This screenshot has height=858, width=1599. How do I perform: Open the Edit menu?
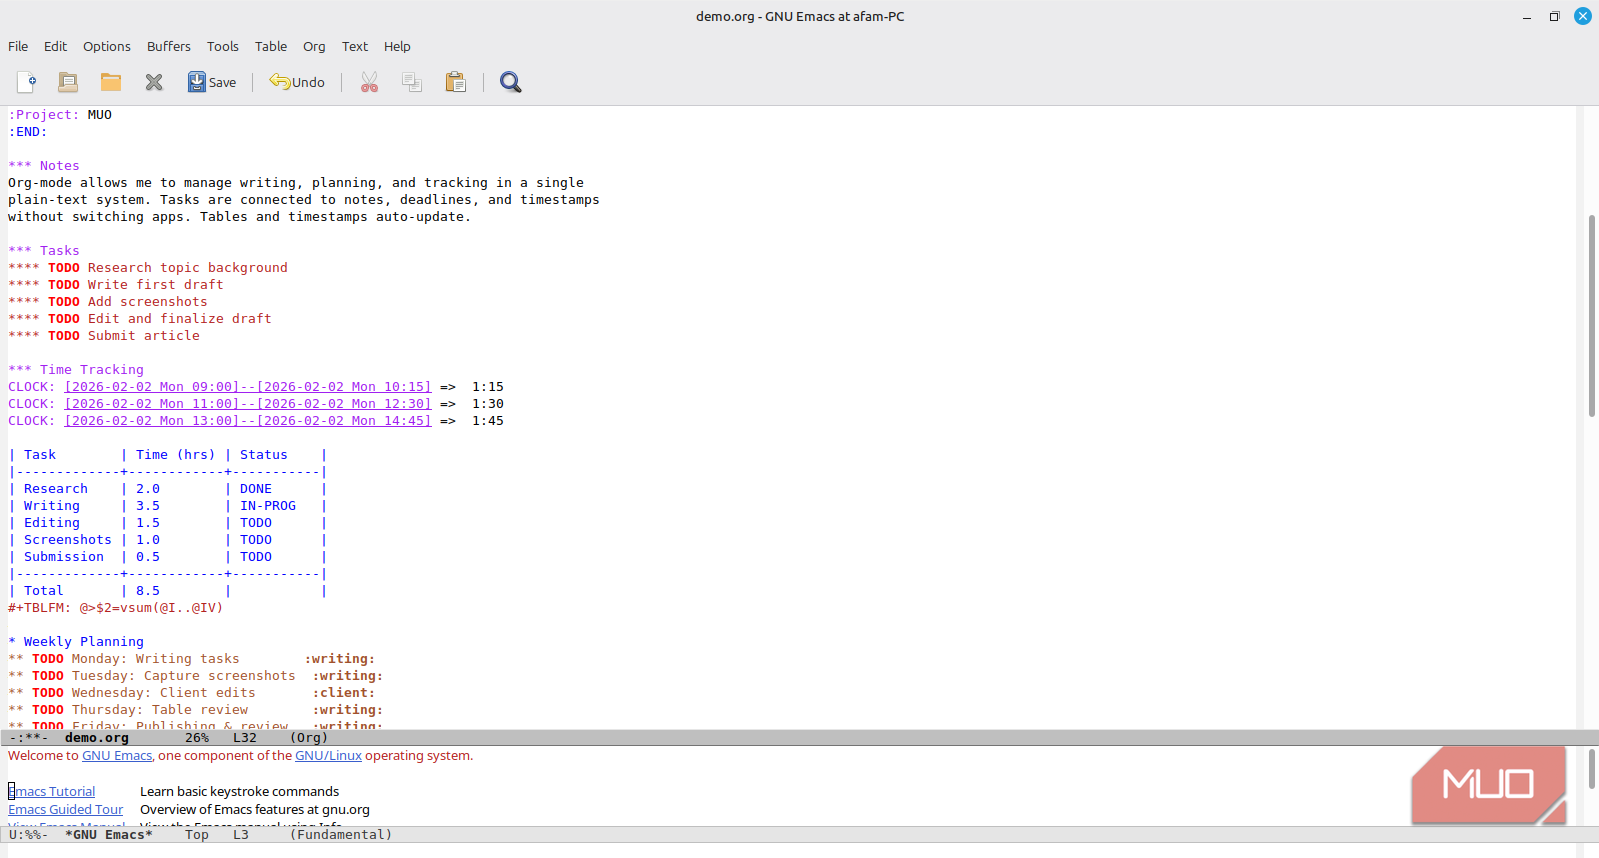[55, 46]
